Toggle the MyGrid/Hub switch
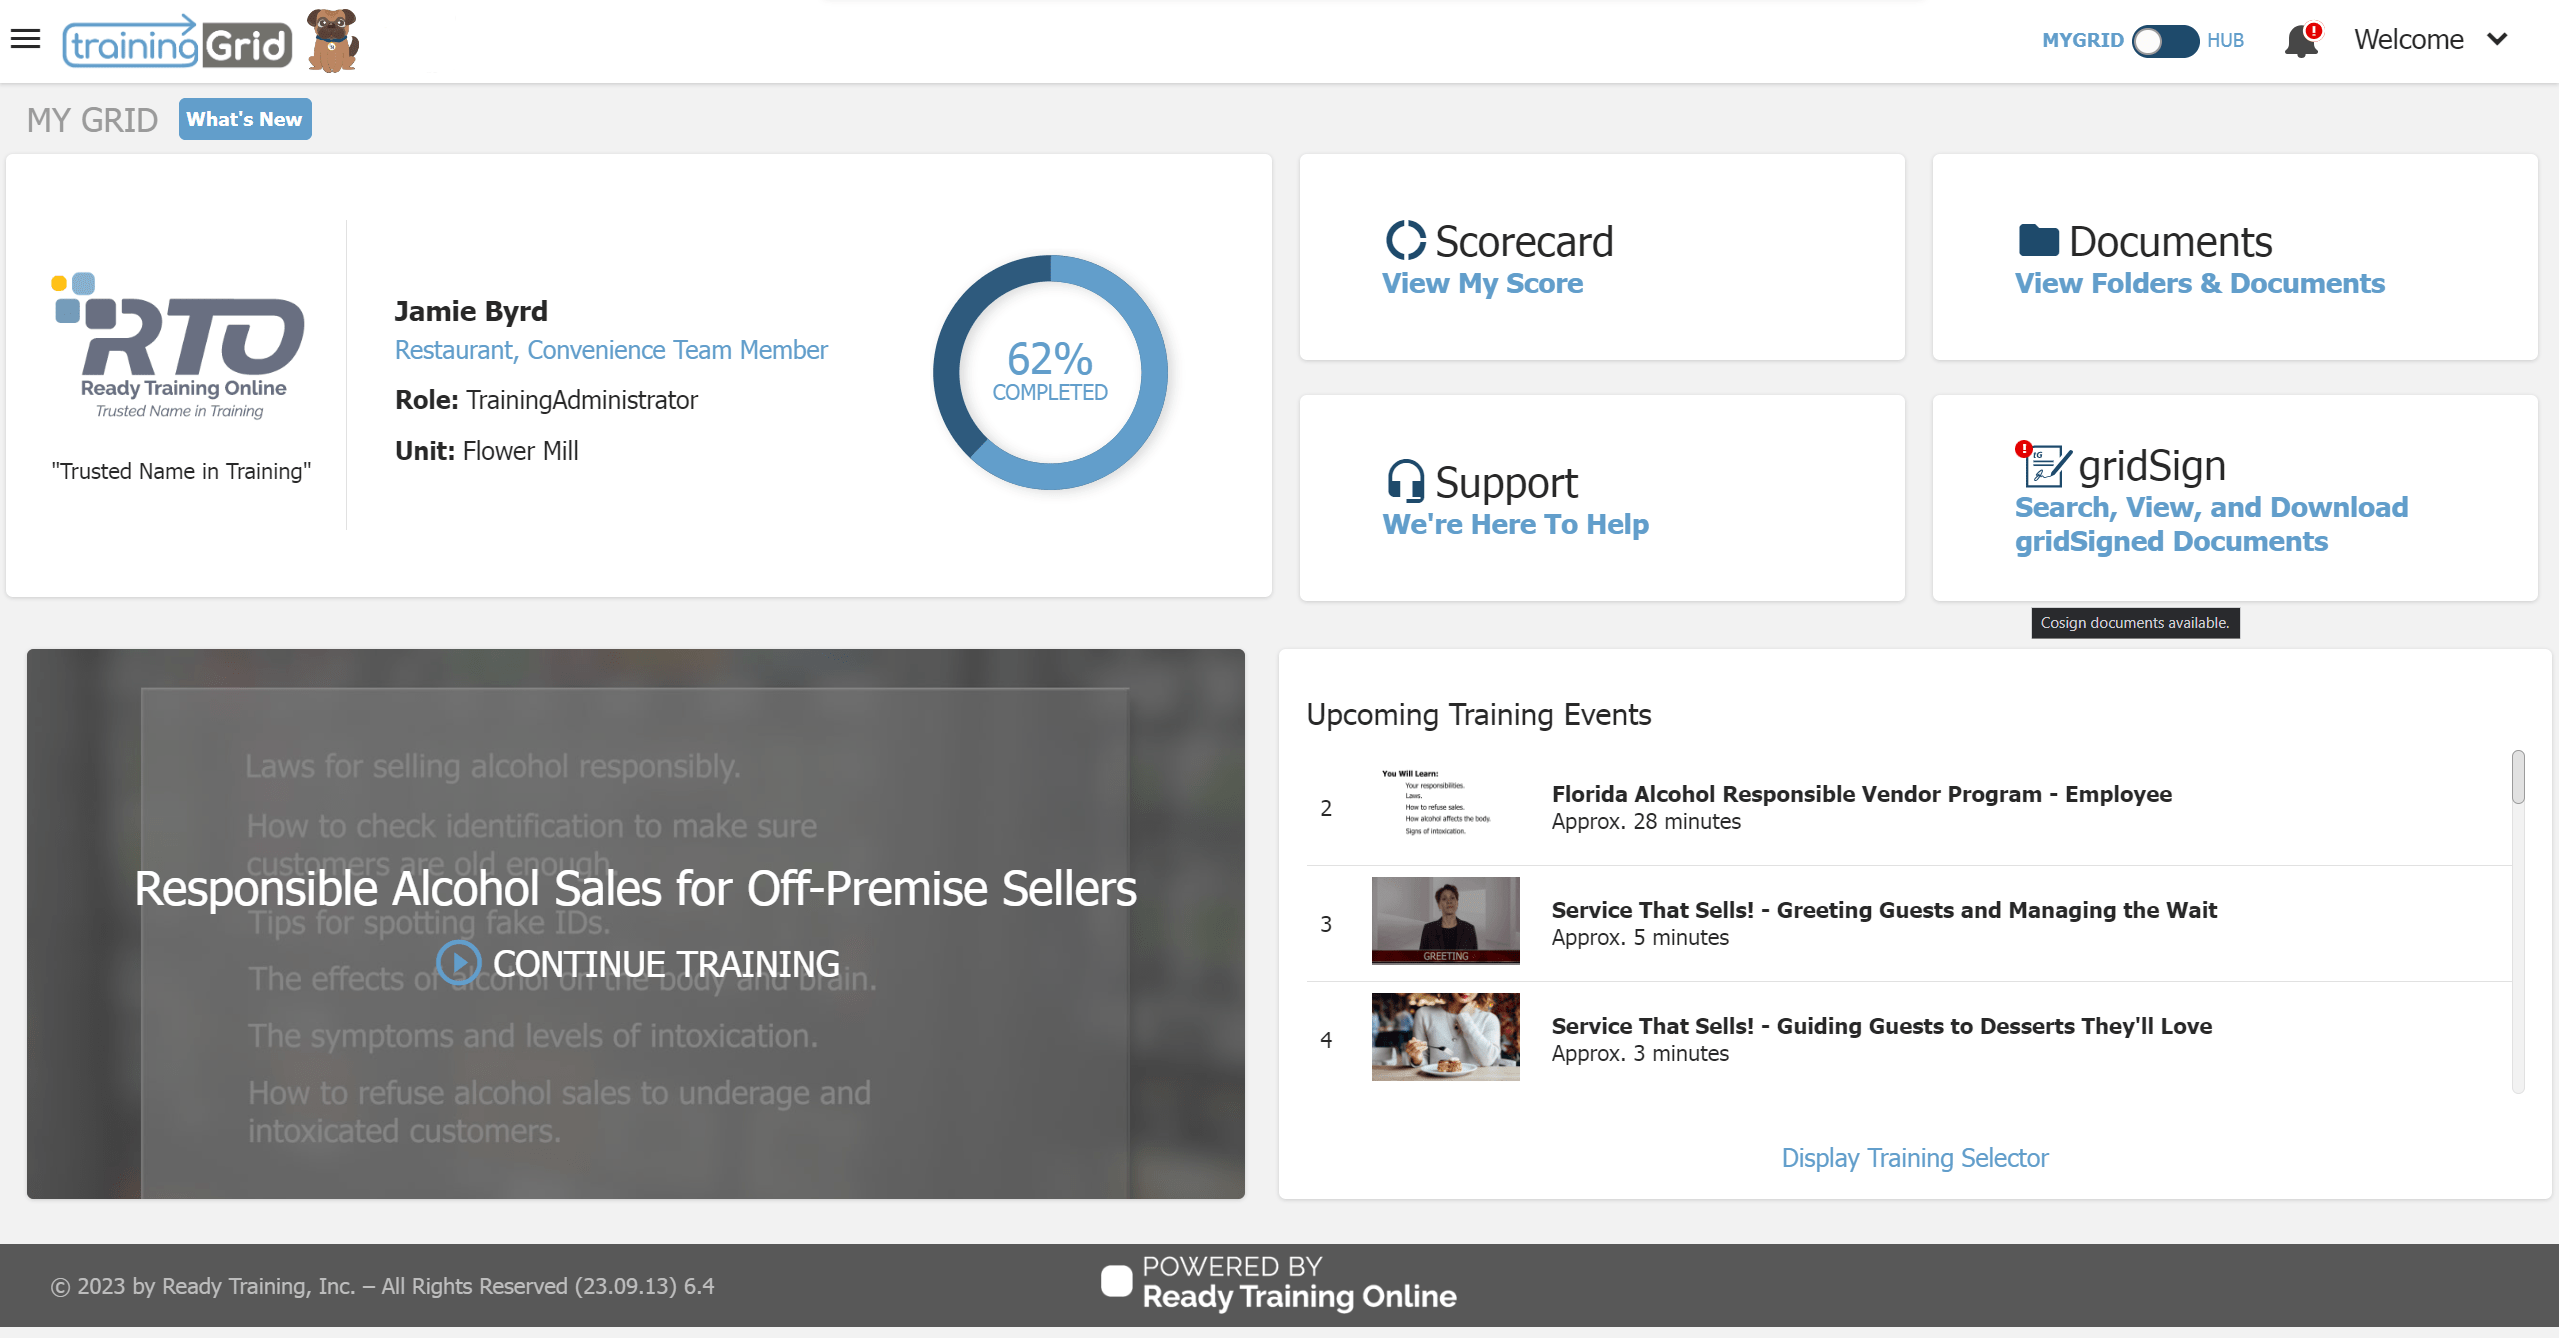The height and width of the screenshot is (1338, 2559). pos(2164,41)
